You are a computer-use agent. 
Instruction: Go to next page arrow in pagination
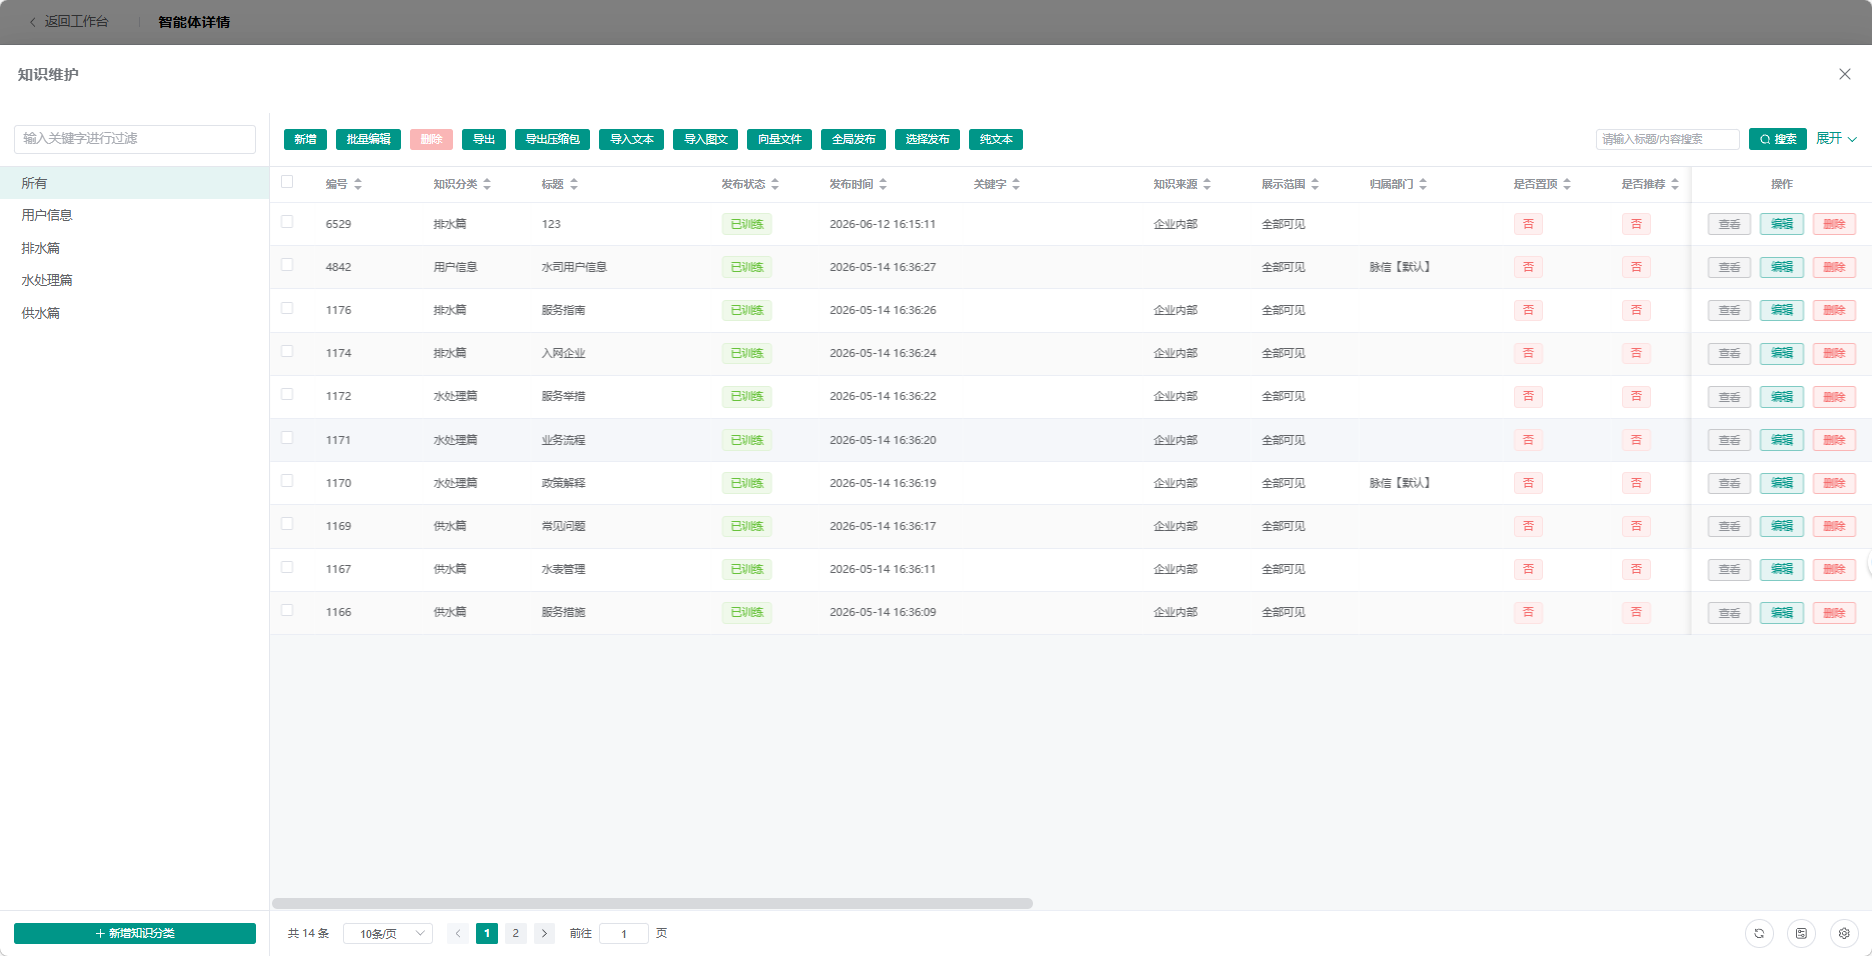click(544, 933)
